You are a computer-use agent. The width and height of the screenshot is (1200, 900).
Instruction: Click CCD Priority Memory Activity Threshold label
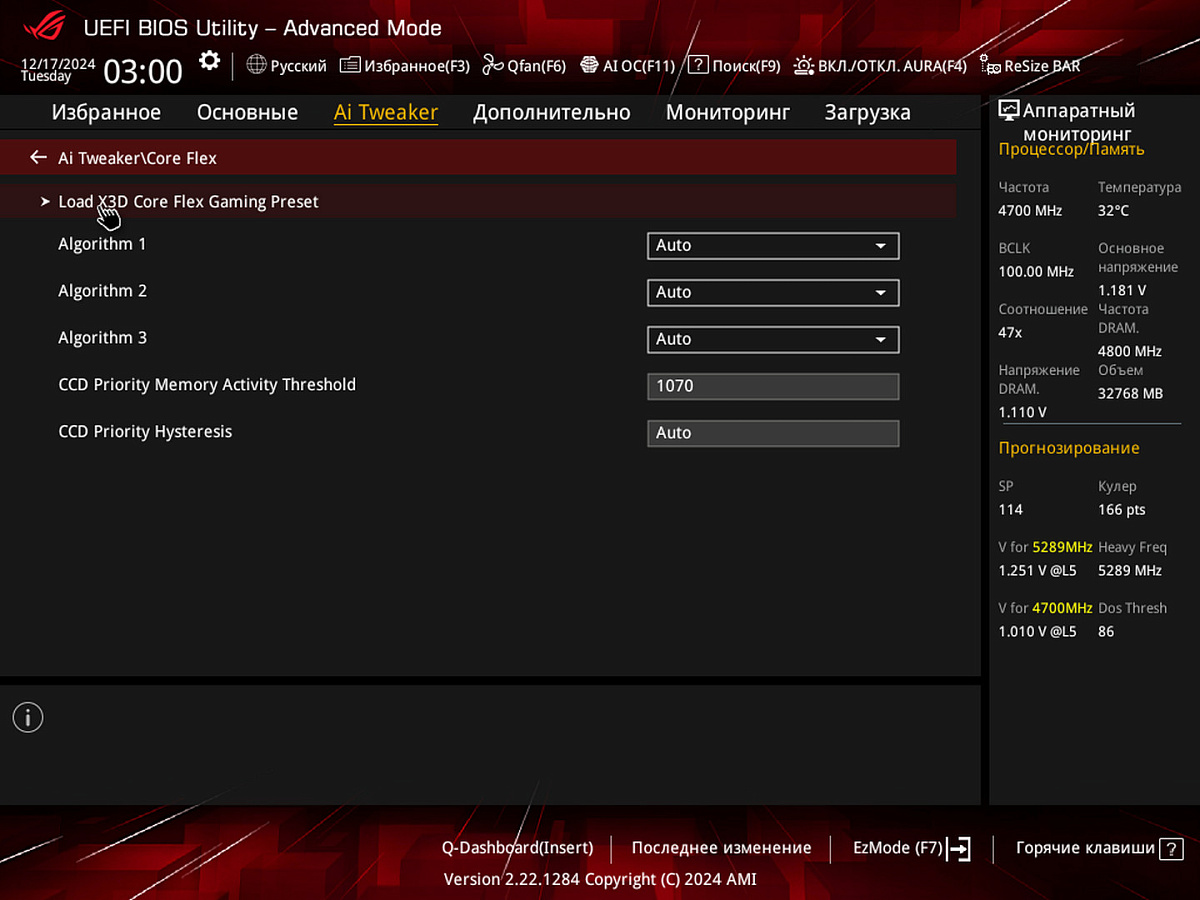(x=207, y=385)
